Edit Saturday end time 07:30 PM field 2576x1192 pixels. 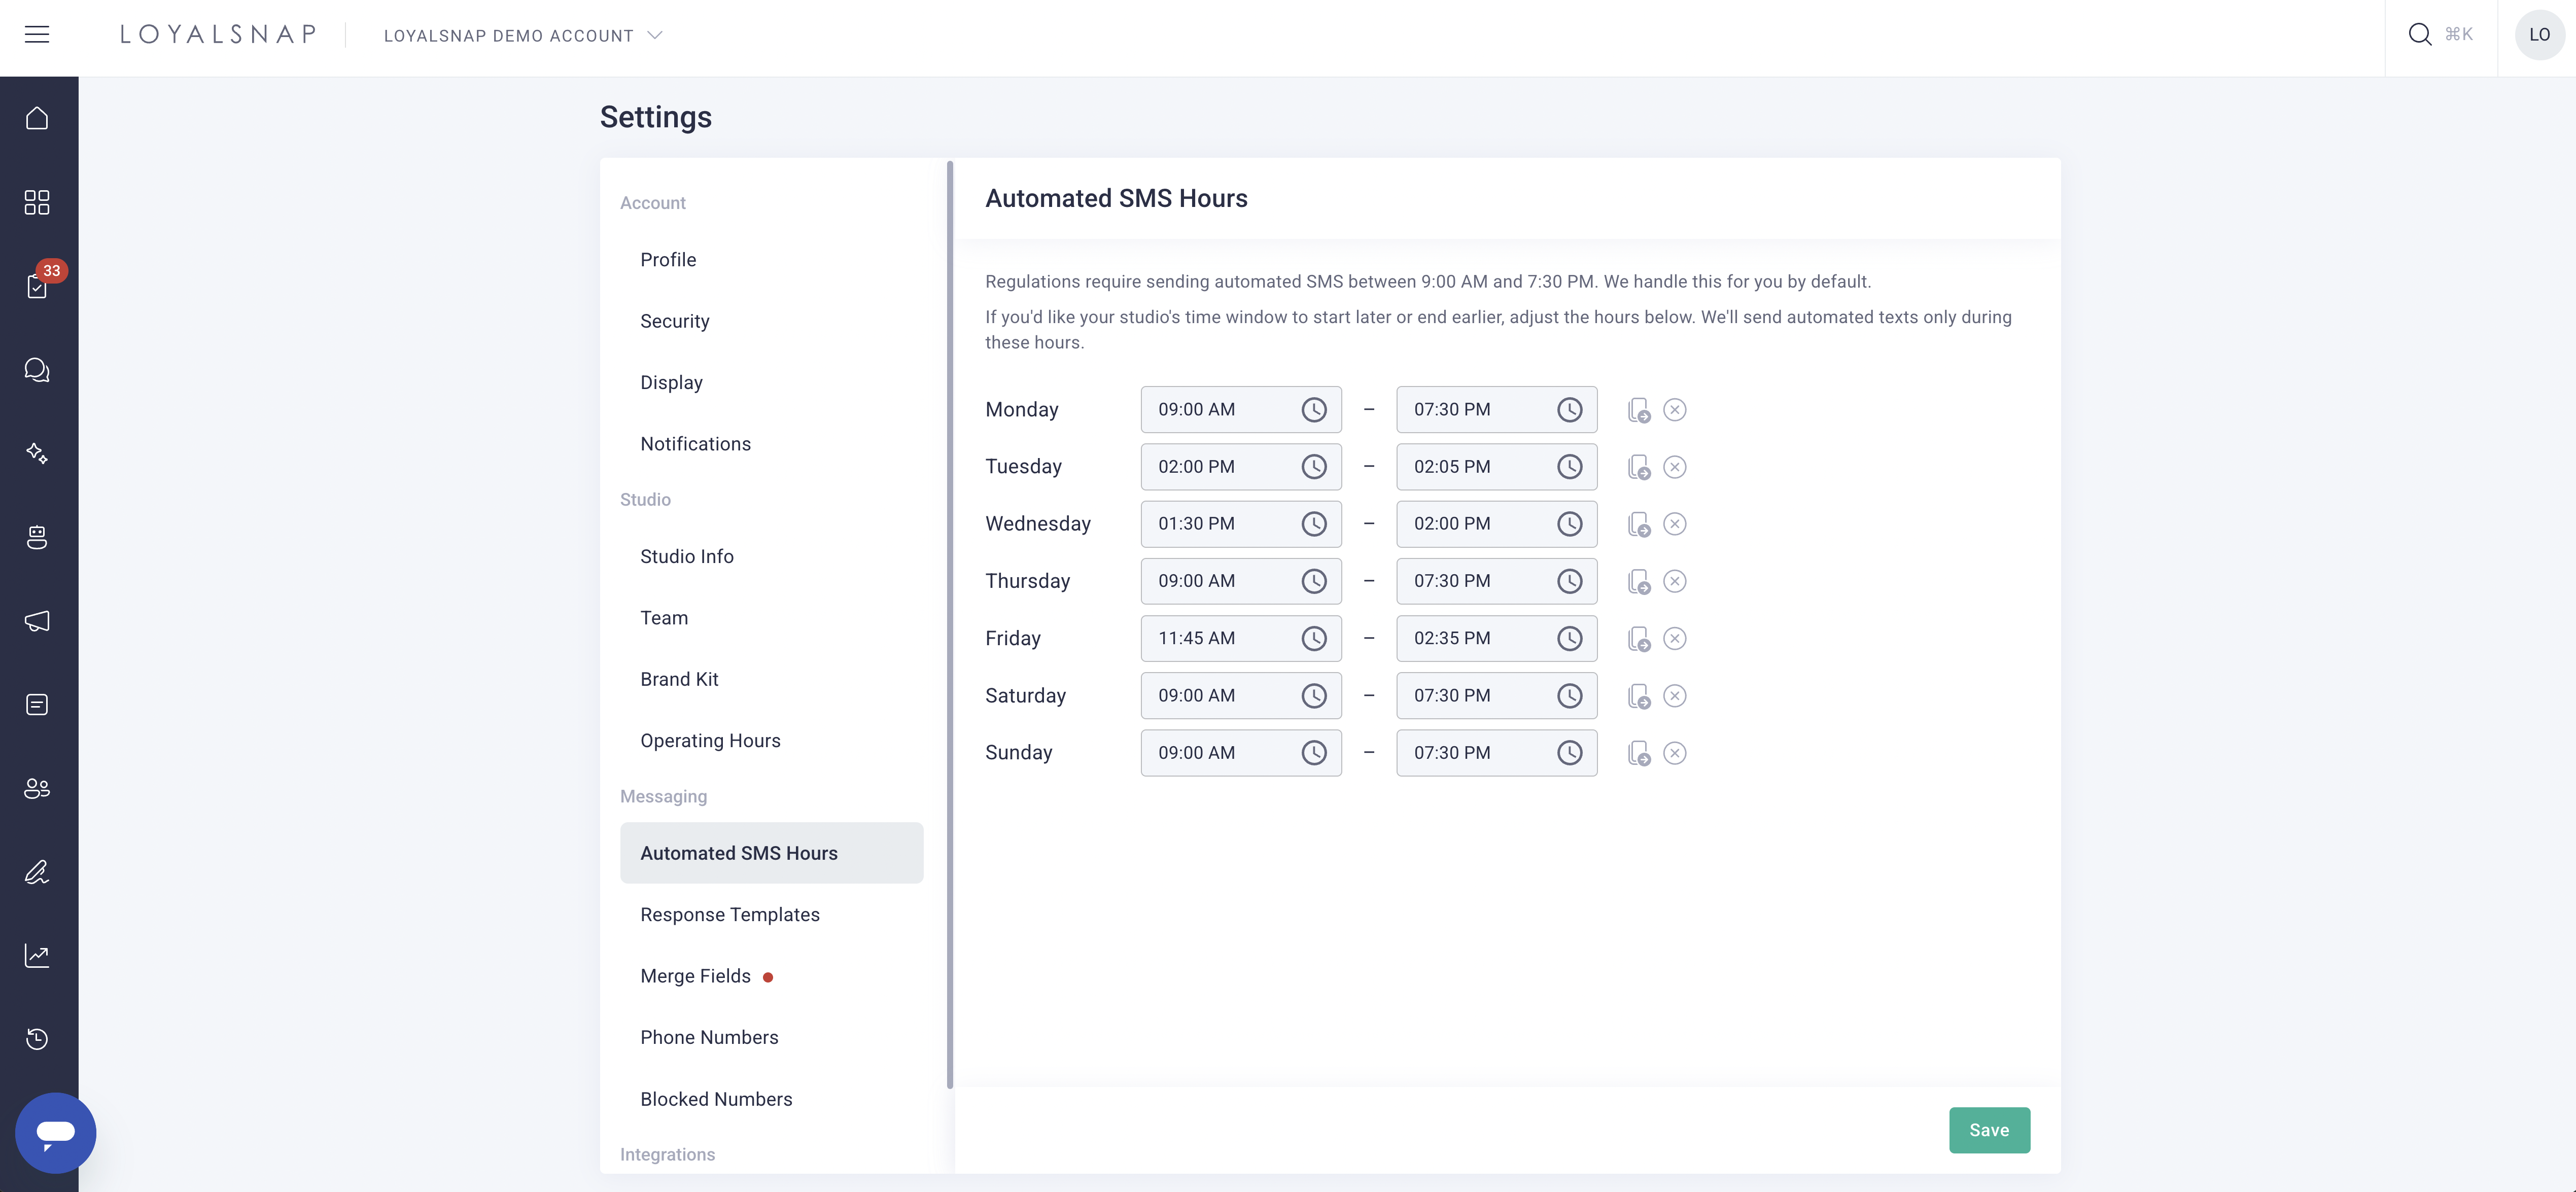coord(1496,696)
